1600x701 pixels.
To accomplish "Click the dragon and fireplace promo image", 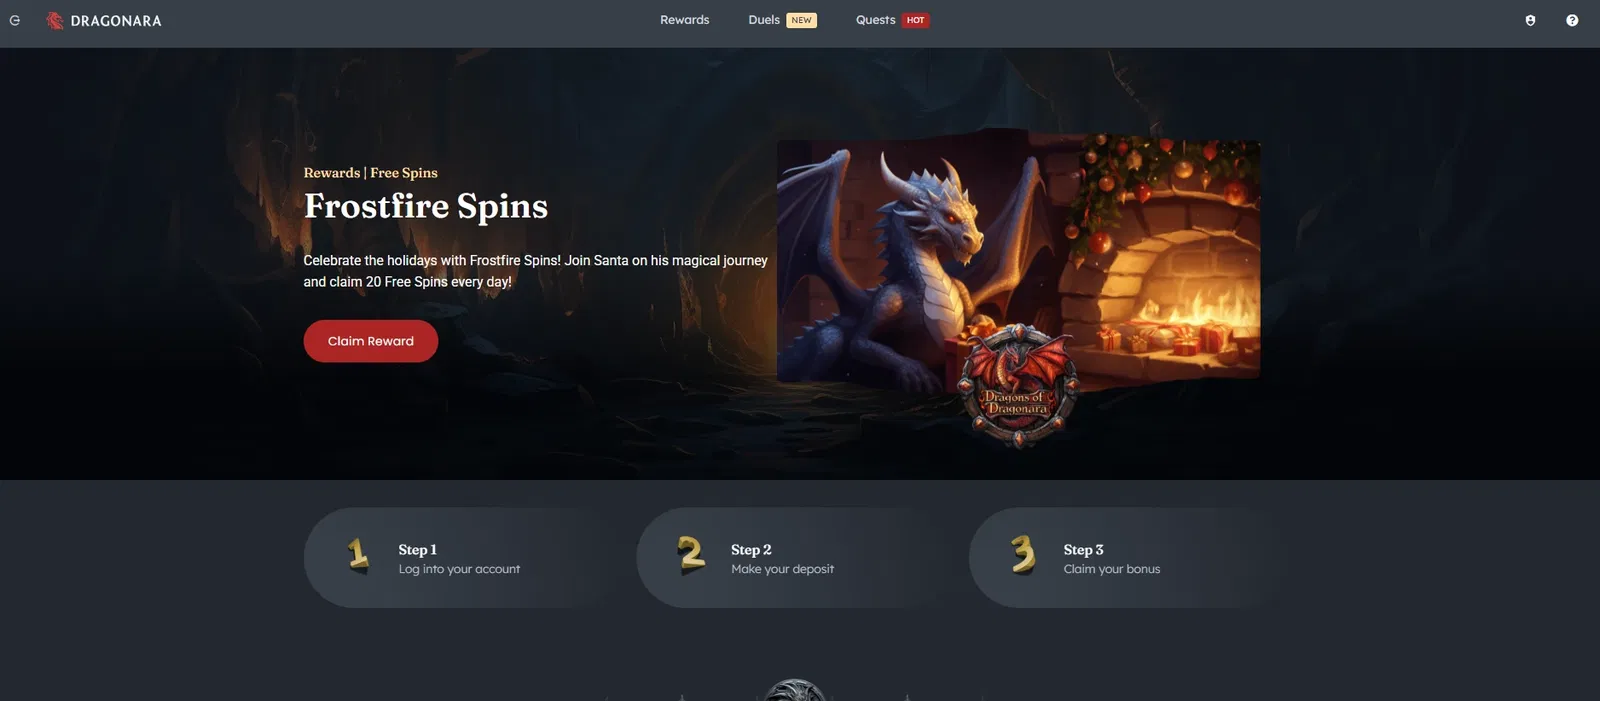I will 1018,260.
